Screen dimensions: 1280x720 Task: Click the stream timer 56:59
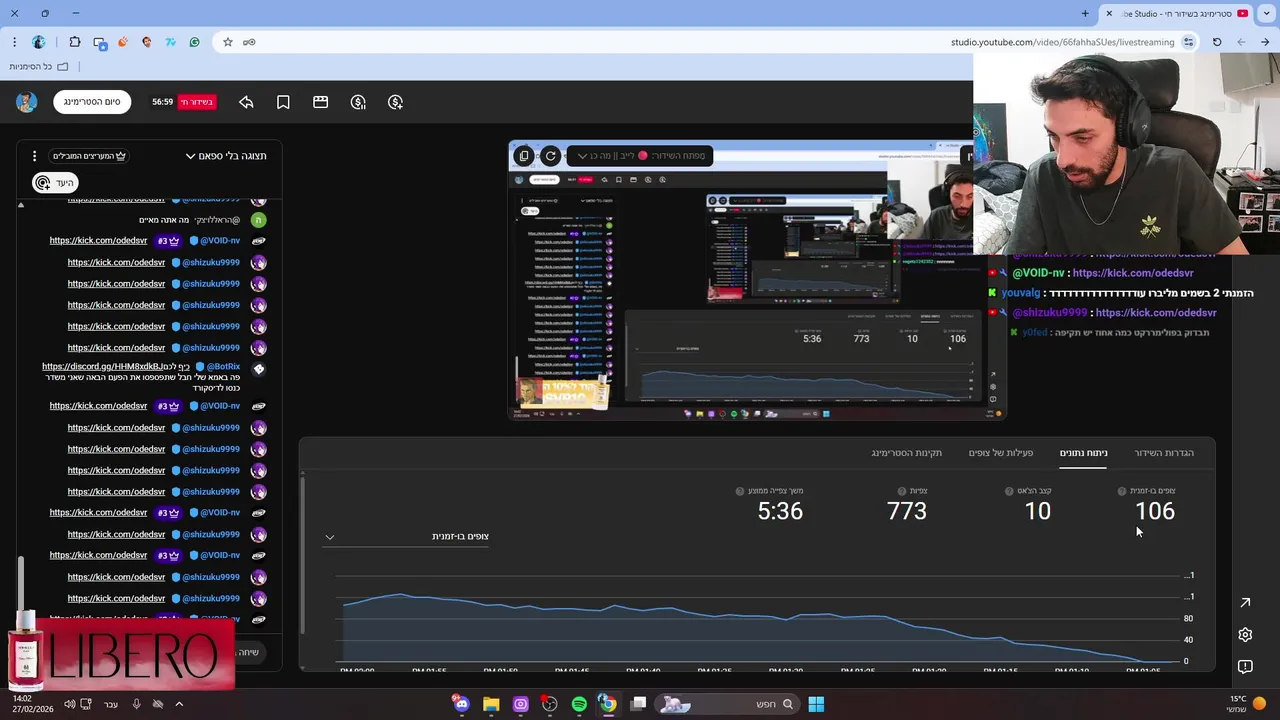pos(162,102)
